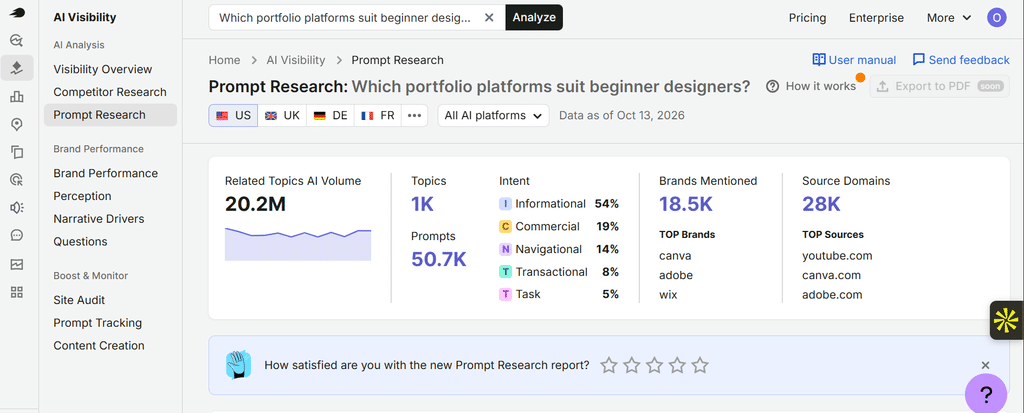Clear the search prompt with X icon
This screenshot has width=1024, height=413.
[x=489, y=18]
